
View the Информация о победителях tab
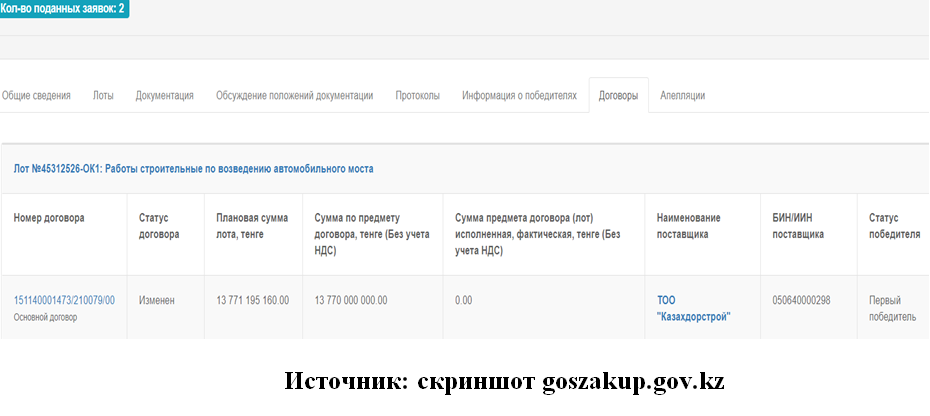(519, 96)
